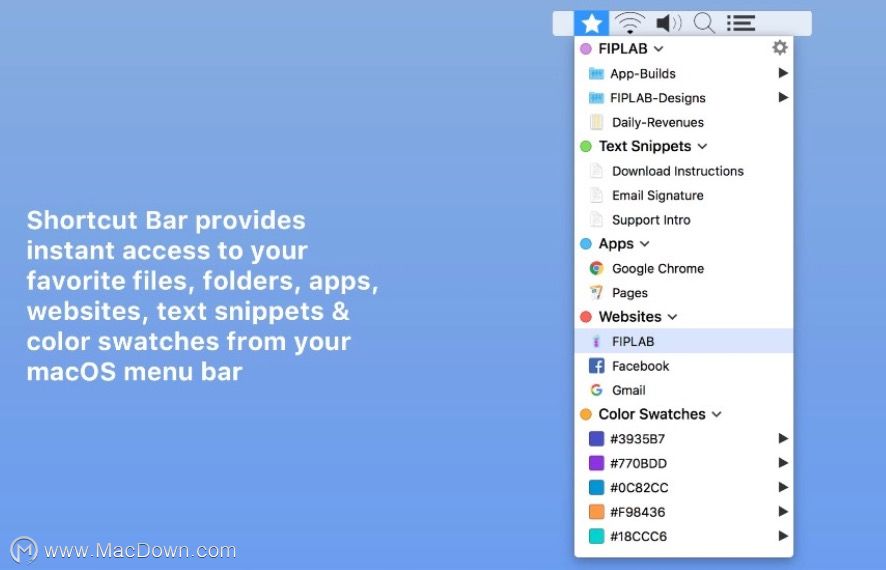
Task: Open the App-Builds folder entry
Action: point(684,73)
